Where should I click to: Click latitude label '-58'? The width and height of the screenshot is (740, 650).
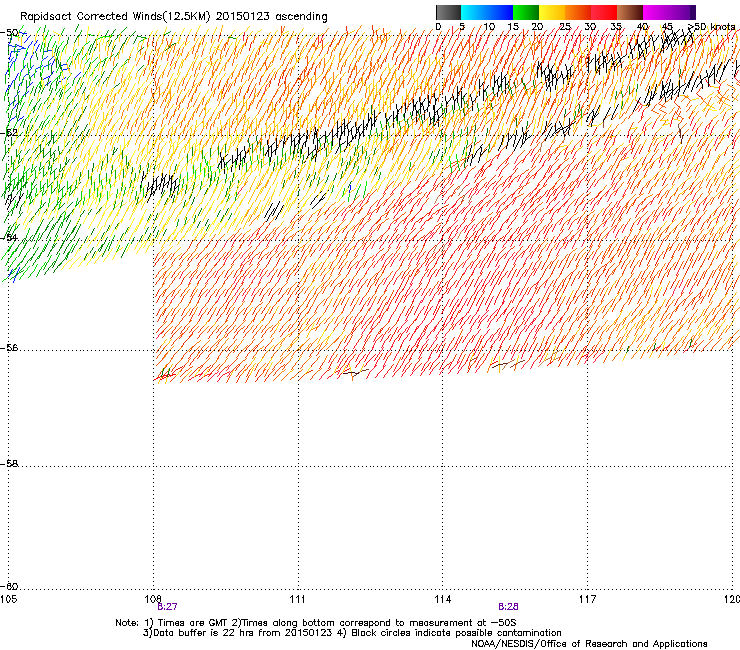9,464
